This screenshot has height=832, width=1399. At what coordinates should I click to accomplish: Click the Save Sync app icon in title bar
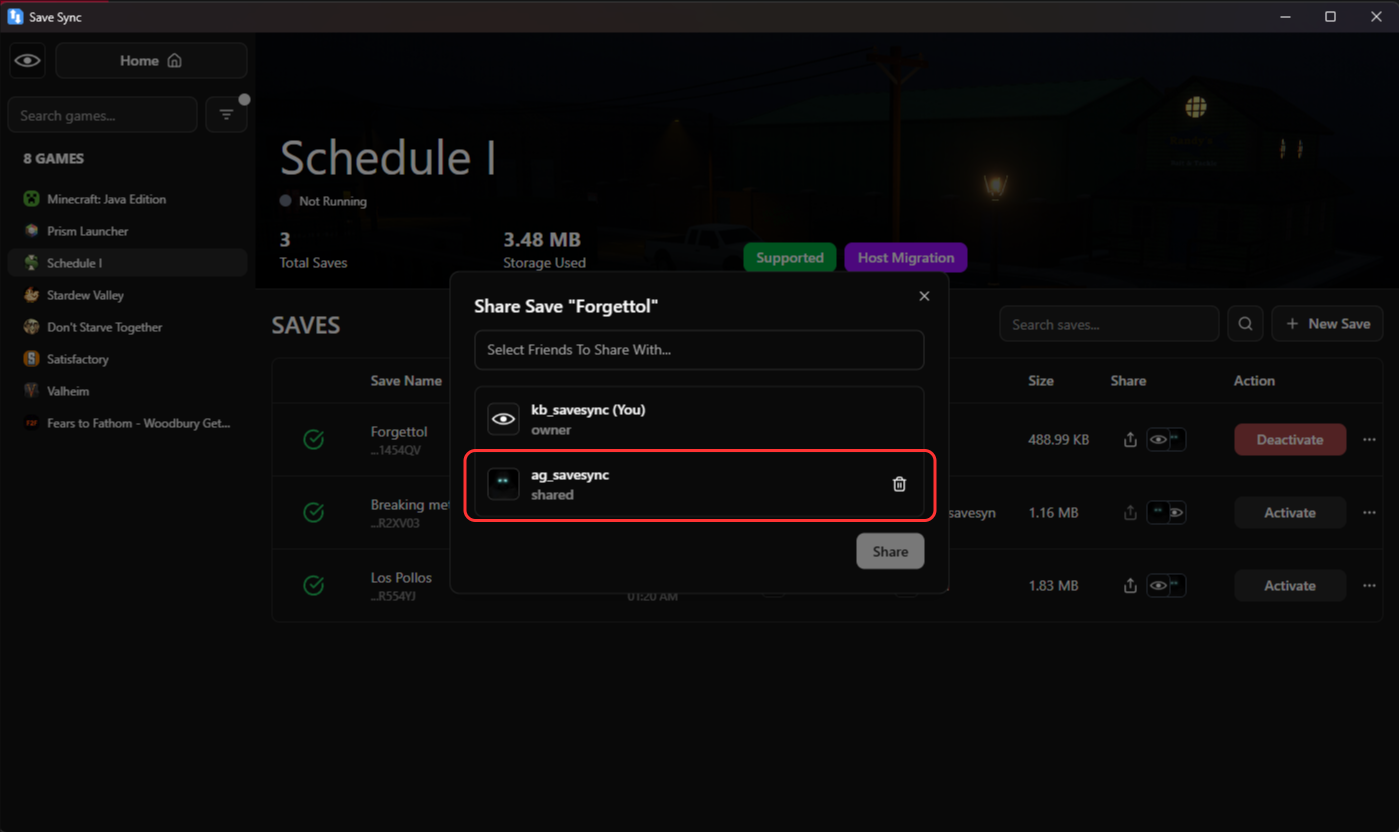click(15, 17)
